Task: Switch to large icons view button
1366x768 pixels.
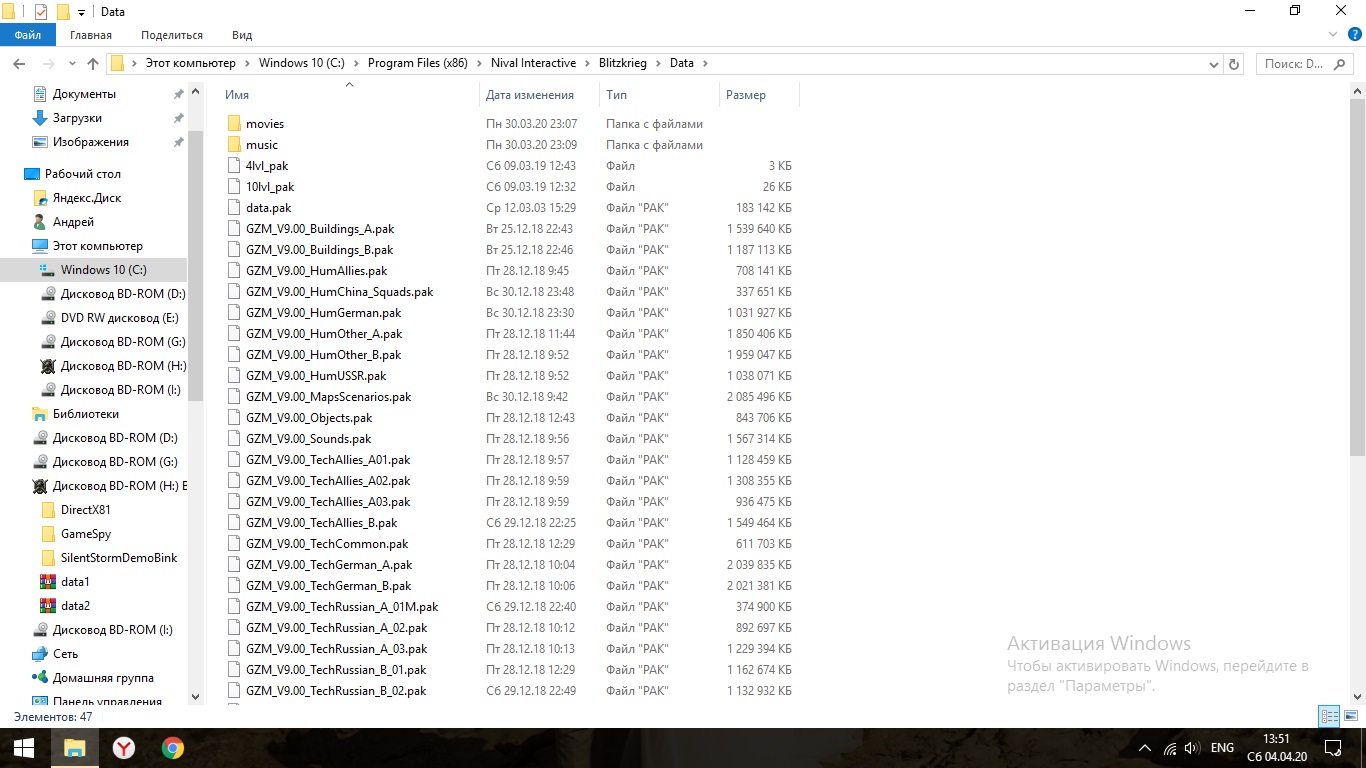Action: 1351,716
